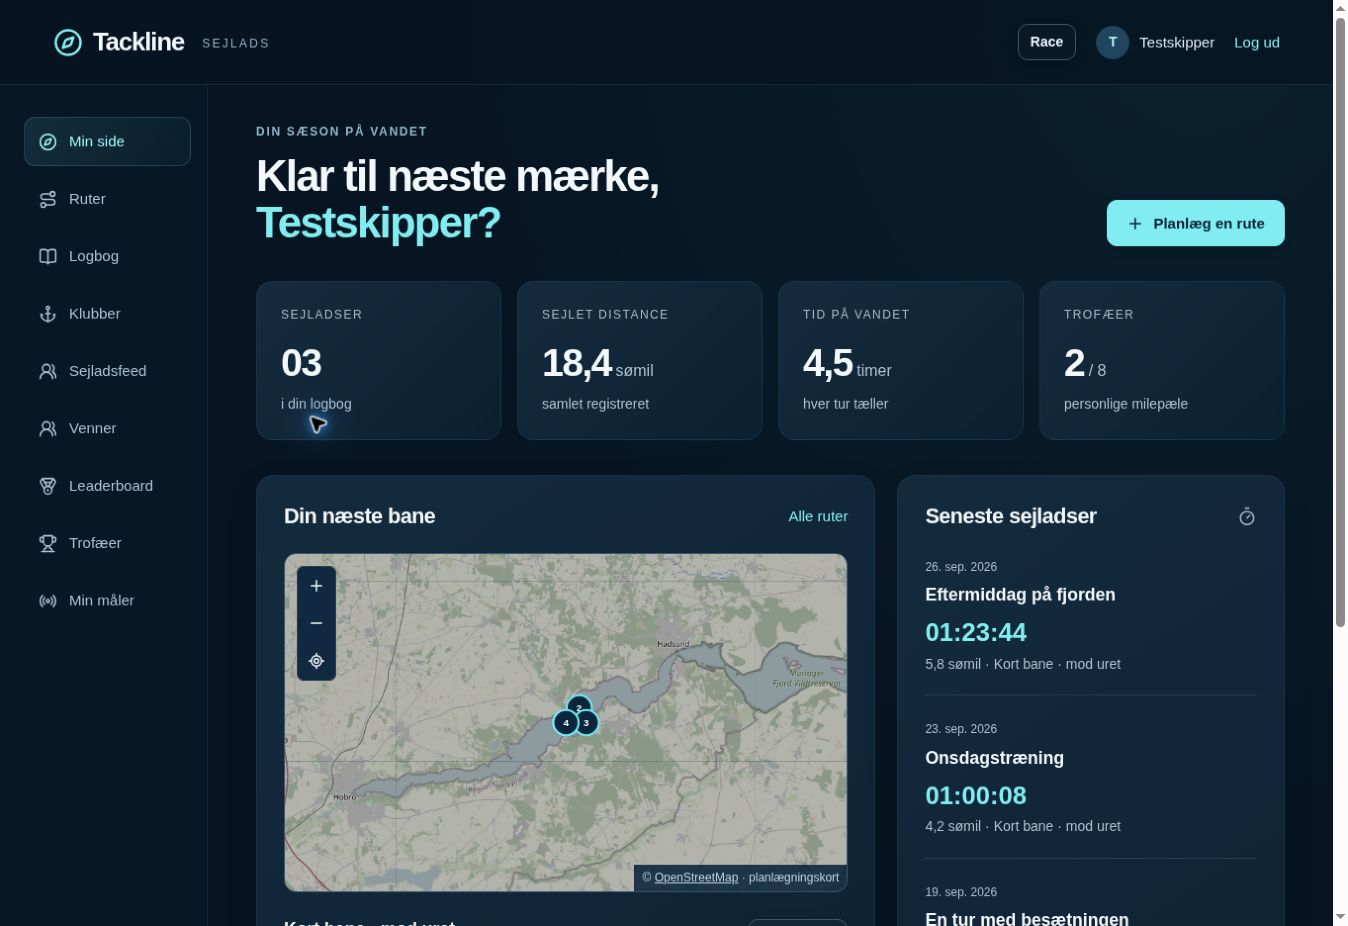The image size is (1348, 926).
Task: Zoom in on the map
Action: [x=316, y=586]
